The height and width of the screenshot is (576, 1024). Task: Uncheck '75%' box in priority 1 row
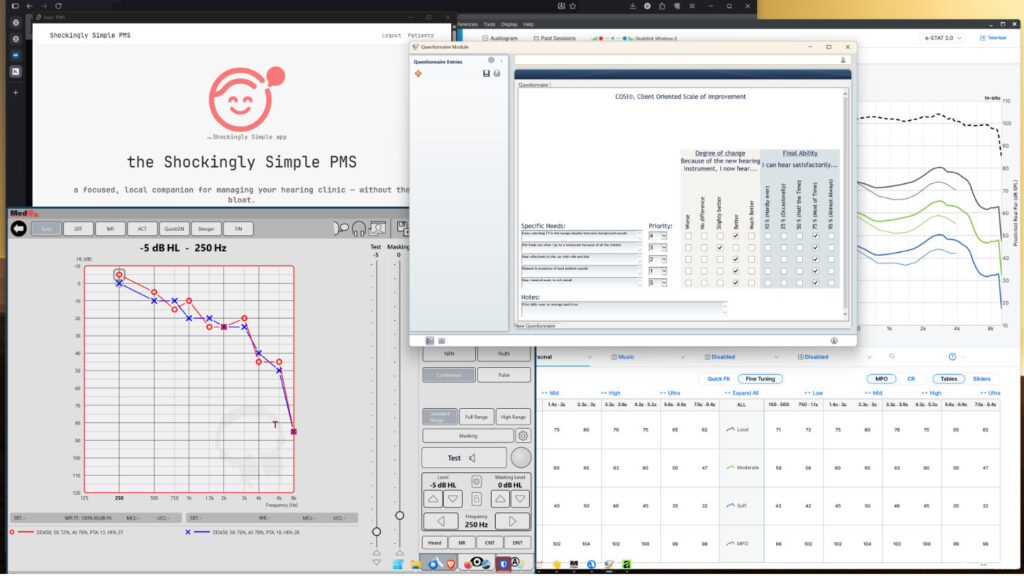(815, 271)
